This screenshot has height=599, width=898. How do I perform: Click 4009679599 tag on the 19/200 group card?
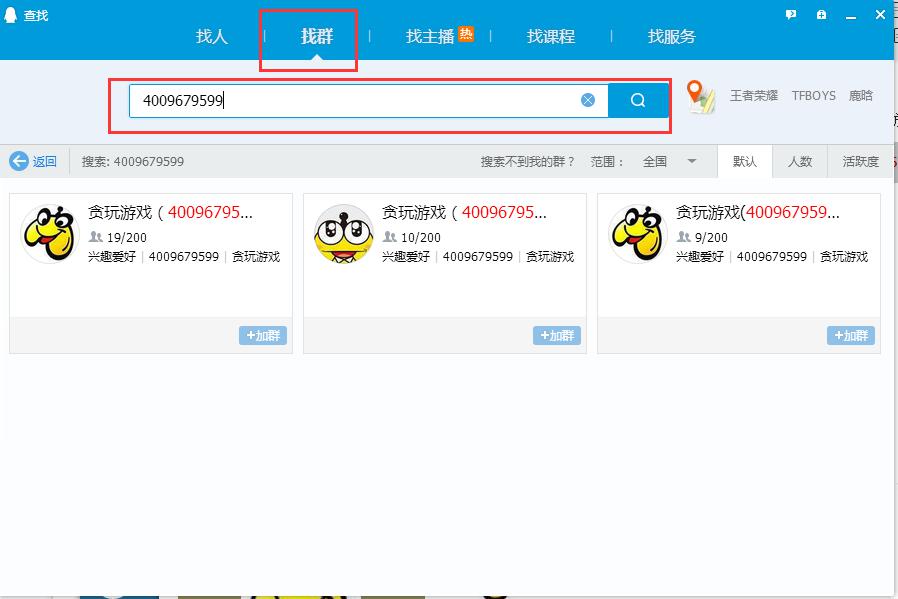pos(184,257)
